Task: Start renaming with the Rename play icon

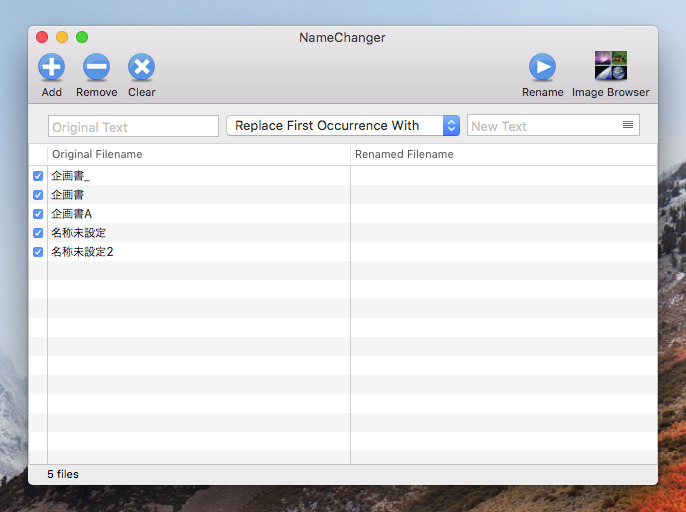Action: click(542, 67)
